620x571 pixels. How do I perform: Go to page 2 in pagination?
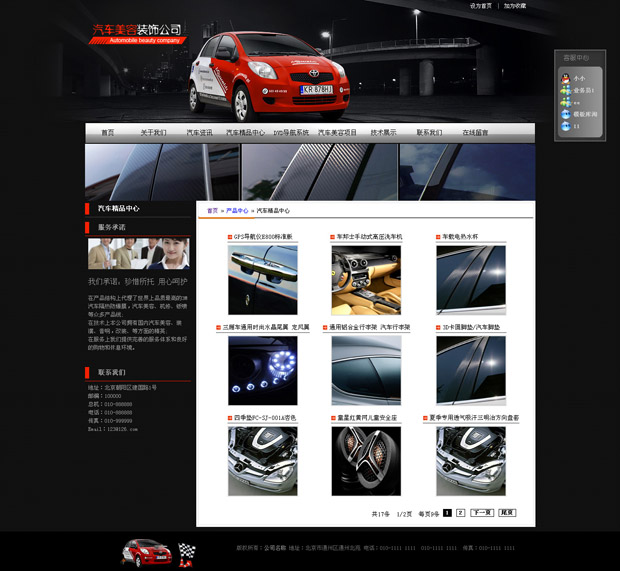click(460, 513)
